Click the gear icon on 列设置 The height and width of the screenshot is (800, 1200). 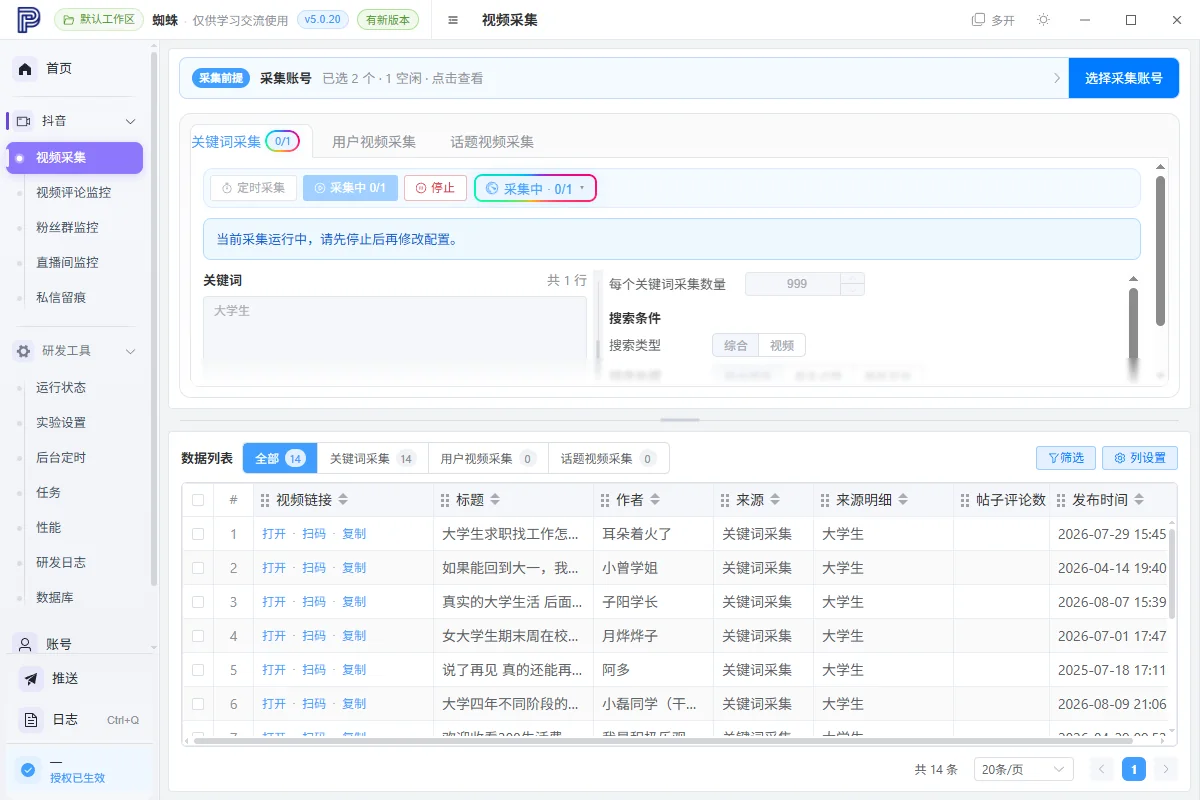[1120, 458]
